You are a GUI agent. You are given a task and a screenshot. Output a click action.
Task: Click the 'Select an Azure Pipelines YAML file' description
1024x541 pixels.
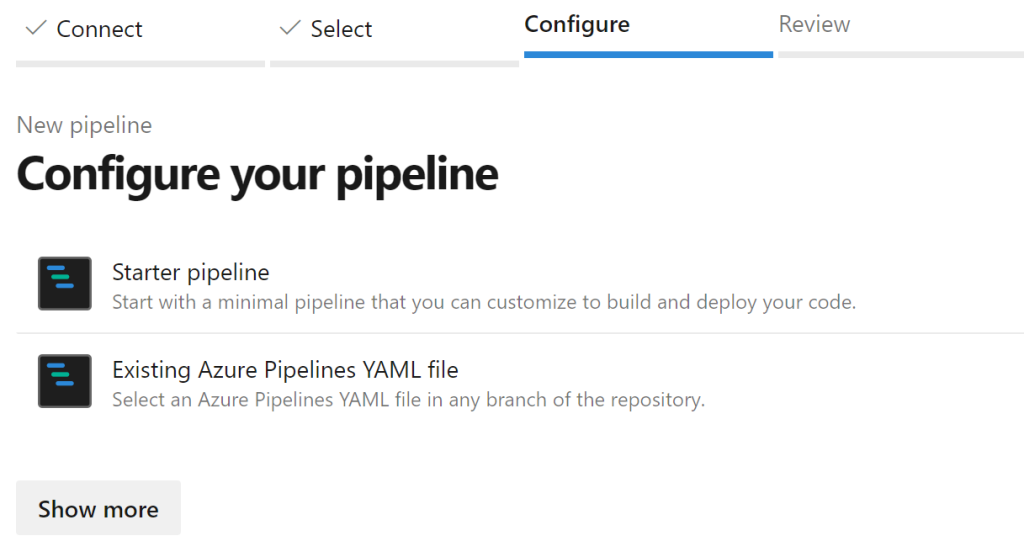409,399
